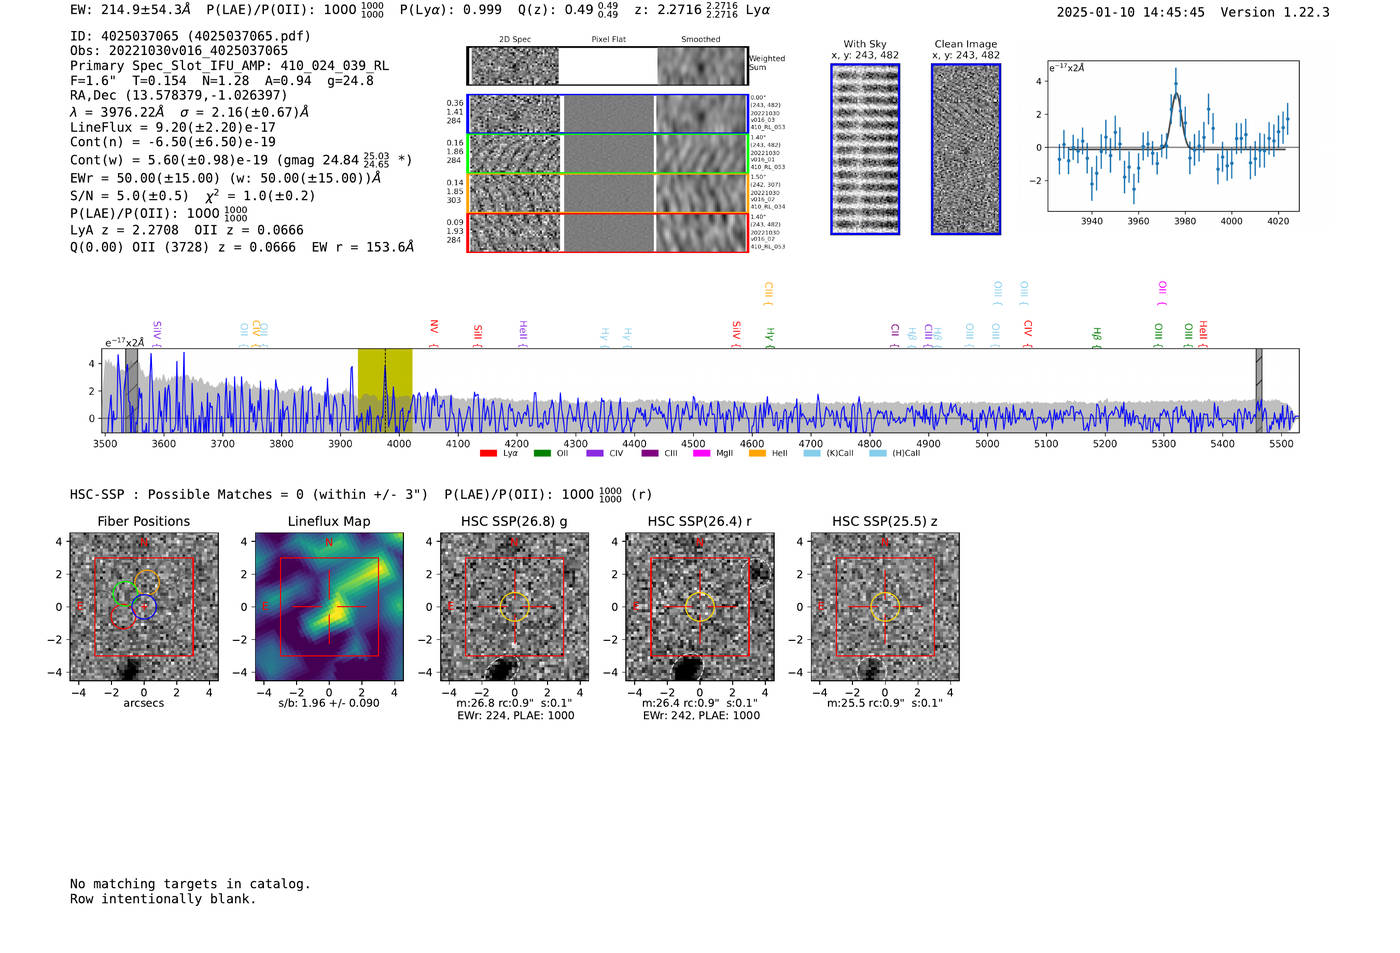Image resolution: width=1400 pixels, height=953 pixels.
Task: Click the HeII orange legend swatch
Action: 757,453
